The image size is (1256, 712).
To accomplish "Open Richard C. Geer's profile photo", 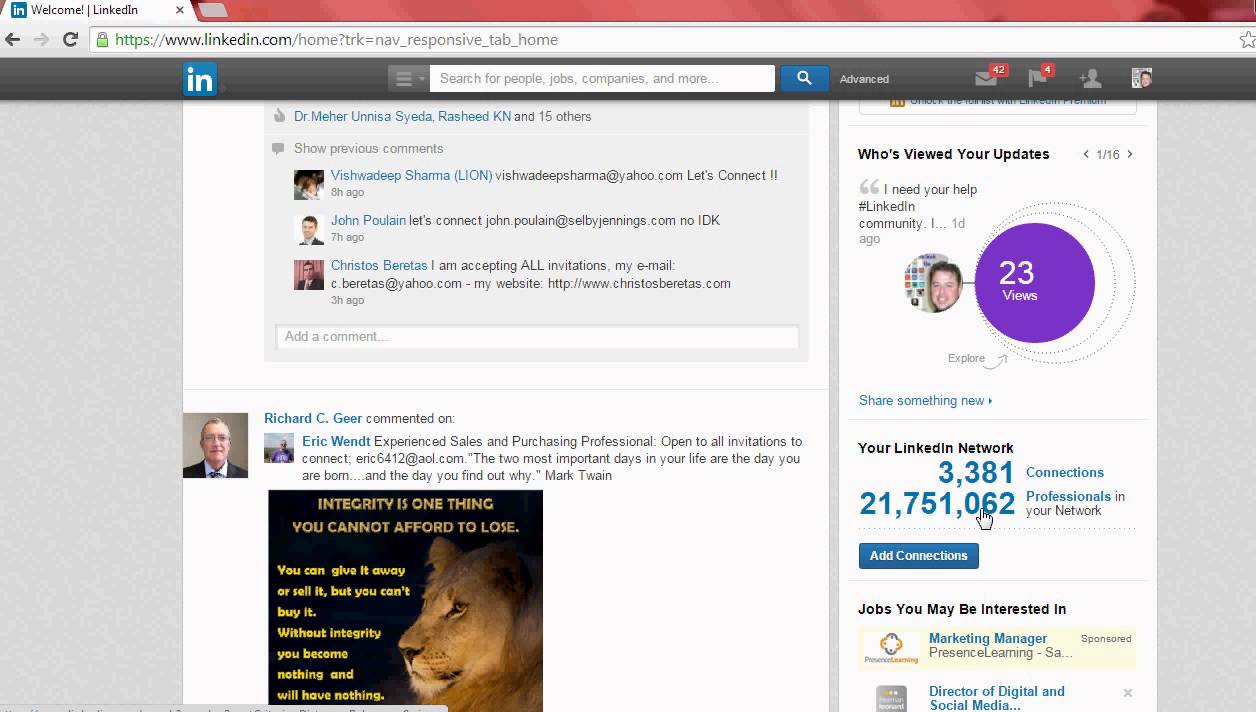I will pyautogui.click(x=215, y=445).
